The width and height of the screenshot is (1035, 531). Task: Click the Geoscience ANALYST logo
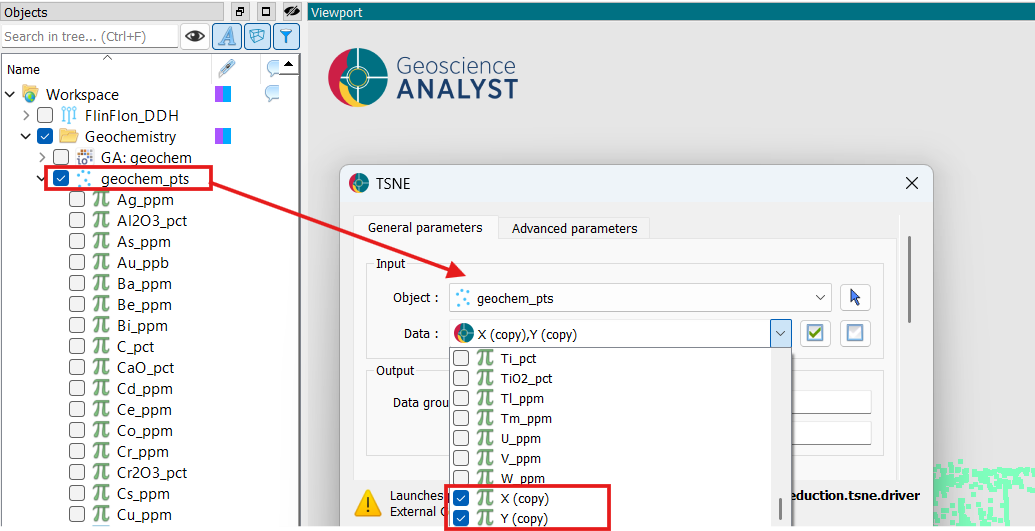[x=423, y=77]
